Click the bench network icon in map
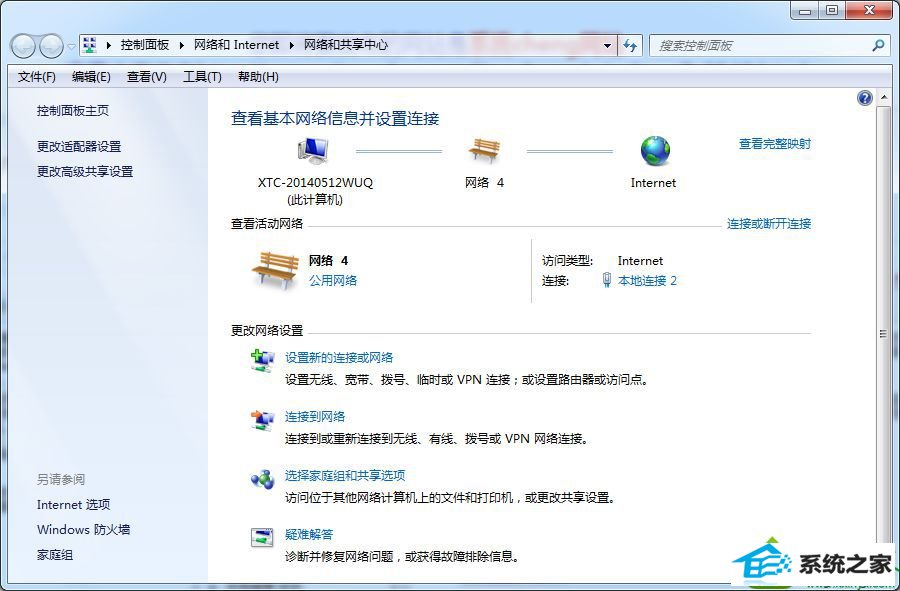 tap(484, 151)
